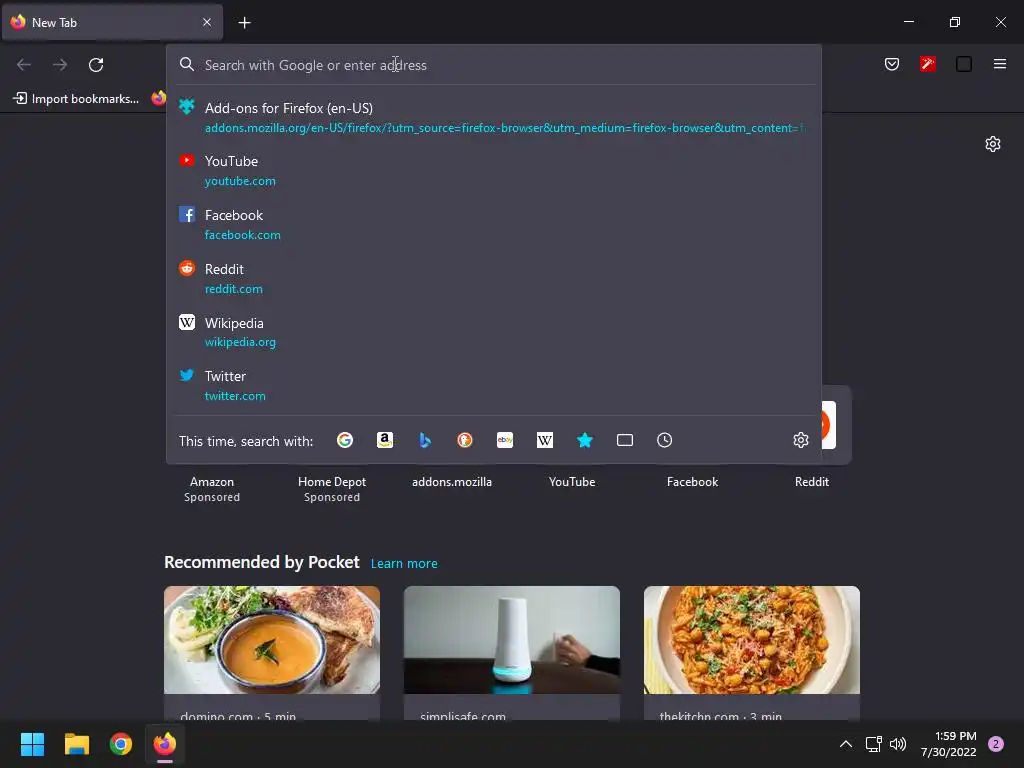The height and width of the screenshot is (768, 1024).
Task: Open network status icon in tray
Action: (x=873, y=744)
